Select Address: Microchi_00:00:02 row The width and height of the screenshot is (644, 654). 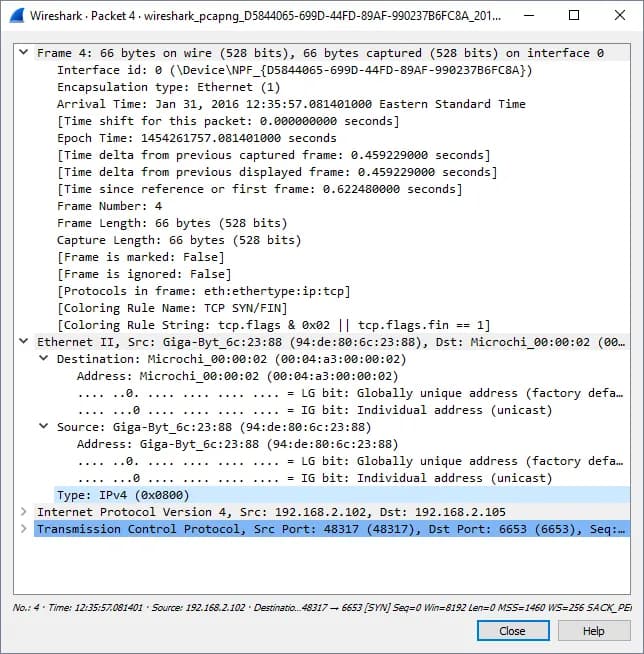(x=352, y=376)
